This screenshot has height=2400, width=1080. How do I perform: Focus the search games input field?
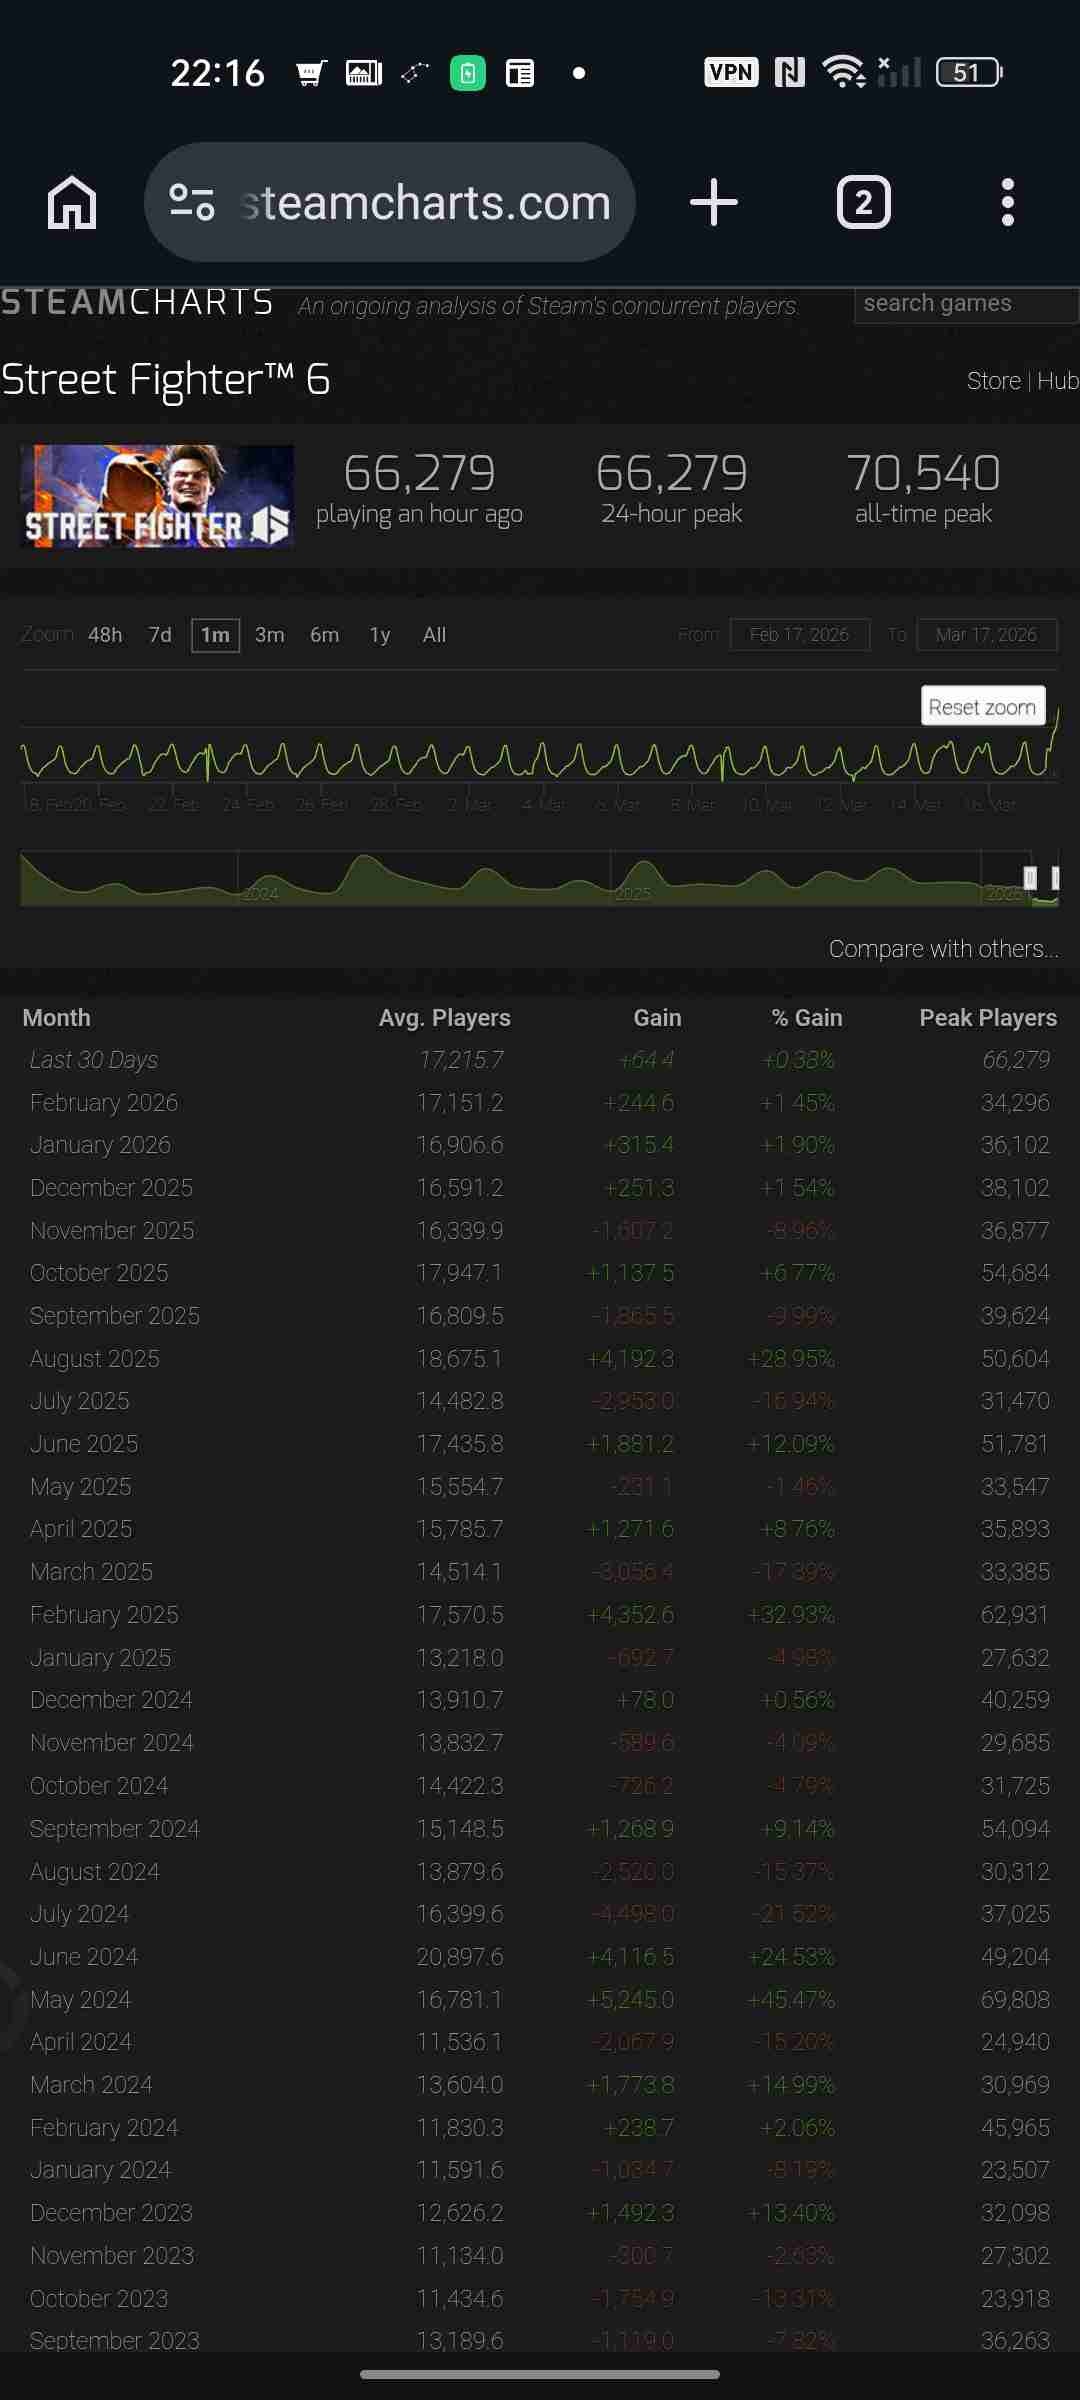coord(964,304)
